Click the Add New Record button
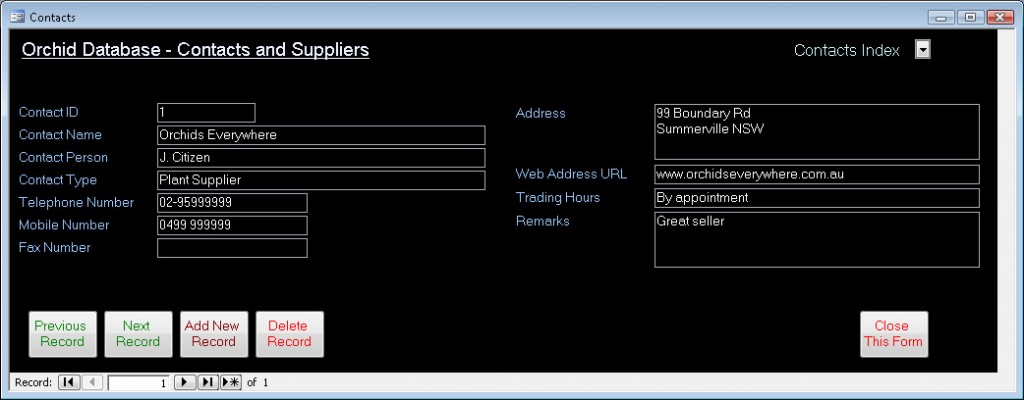1024x400 pixels. 214,334
